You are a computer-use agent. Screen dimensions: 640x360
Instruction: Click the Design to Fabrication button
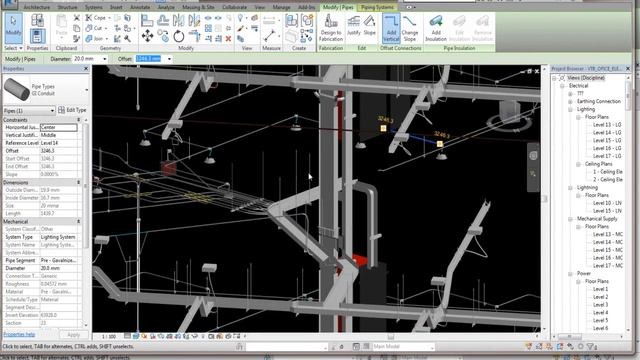click(x=331, y=28)
